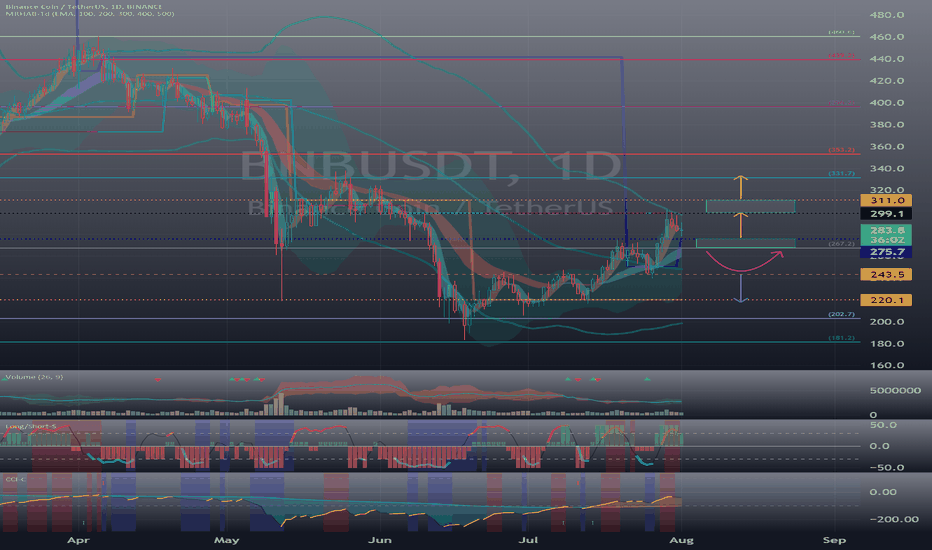The image size is (932, 550).
Task: Select the orange 220.1 price label
Action: (x=886, y=300)
